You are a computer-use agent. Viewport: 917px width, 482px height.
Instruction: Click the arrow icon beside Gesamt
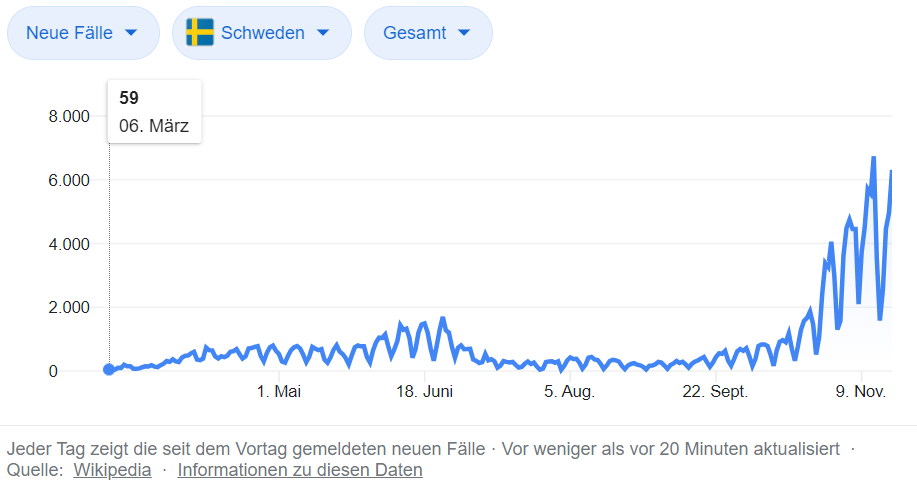[x=463, y=33]
